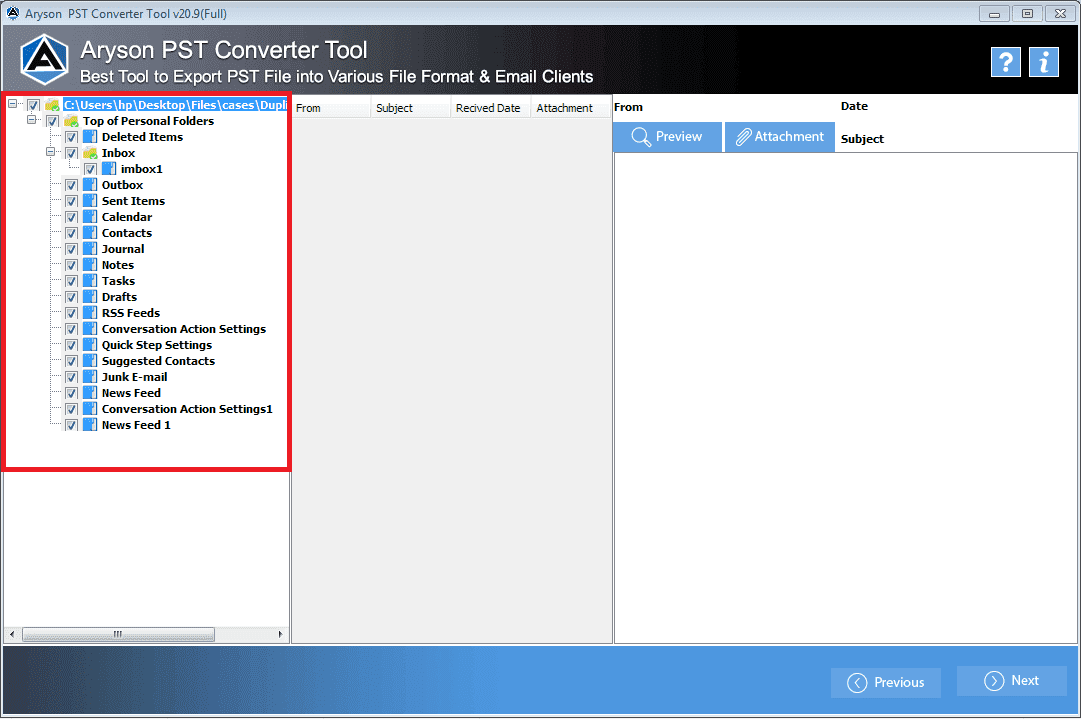
Task: Click the News Feed folder icon
Action: [x=90, y=392]
